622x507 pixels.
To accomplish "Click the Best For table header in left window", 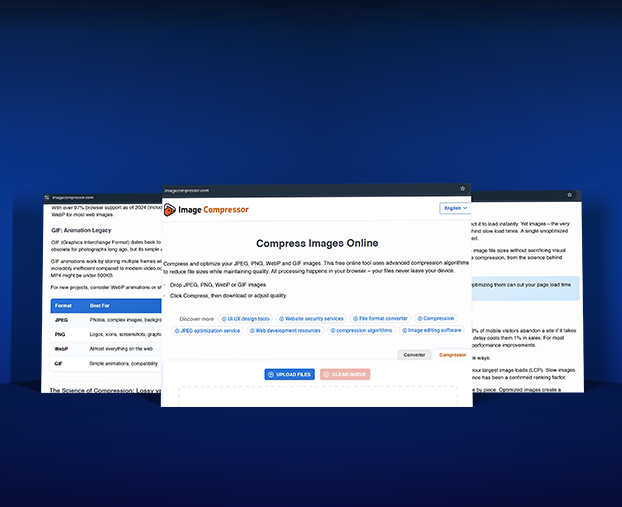I will 100,306.
